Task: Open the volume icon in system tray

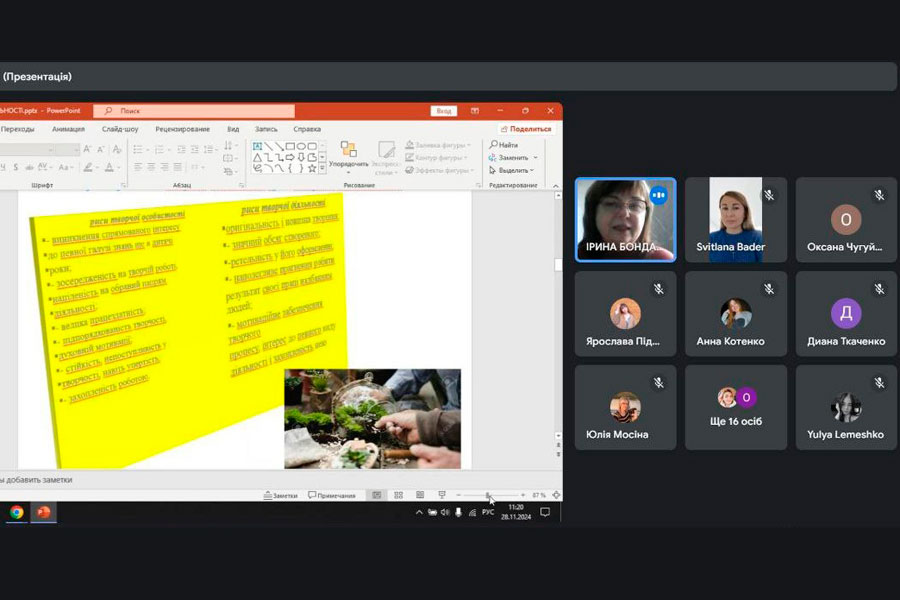Action: coord(445,512)
